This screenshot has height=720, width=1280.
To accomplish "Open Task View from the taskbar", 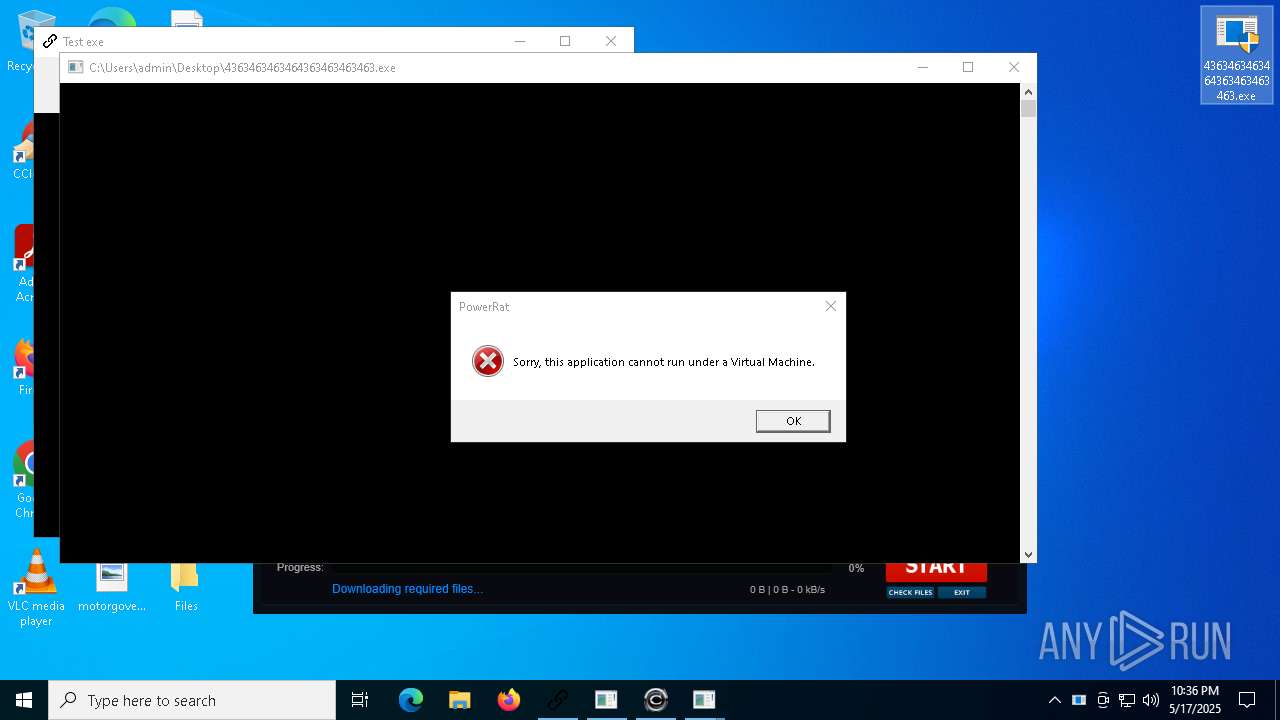I will click(x=360, y=700).
